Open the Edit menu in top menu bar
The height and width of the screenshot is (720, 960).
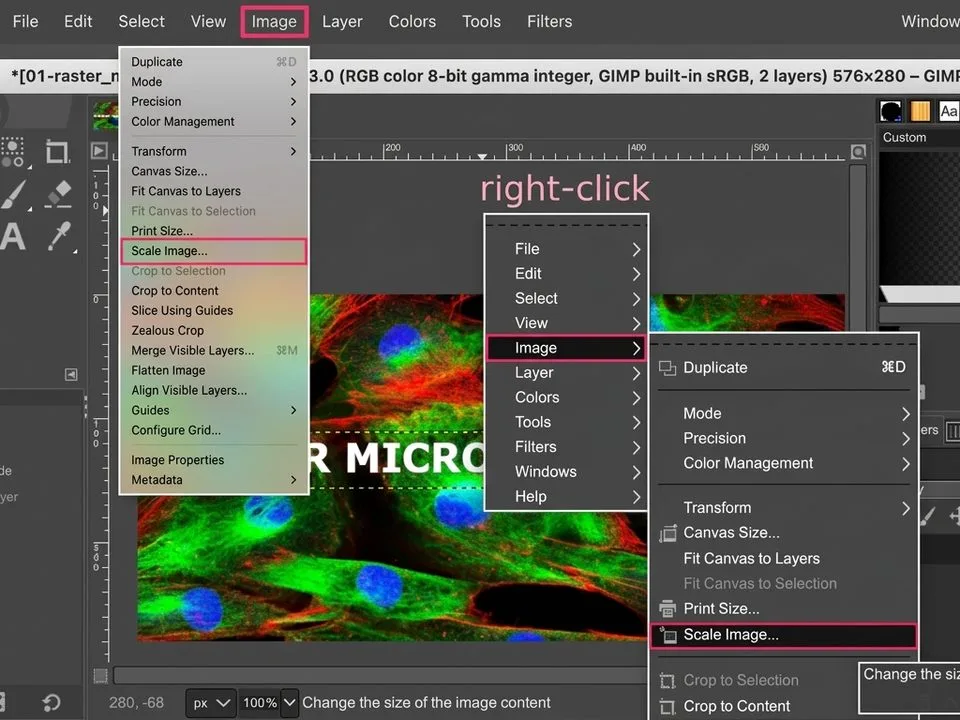pyautogui.click(x=78, y=21)
